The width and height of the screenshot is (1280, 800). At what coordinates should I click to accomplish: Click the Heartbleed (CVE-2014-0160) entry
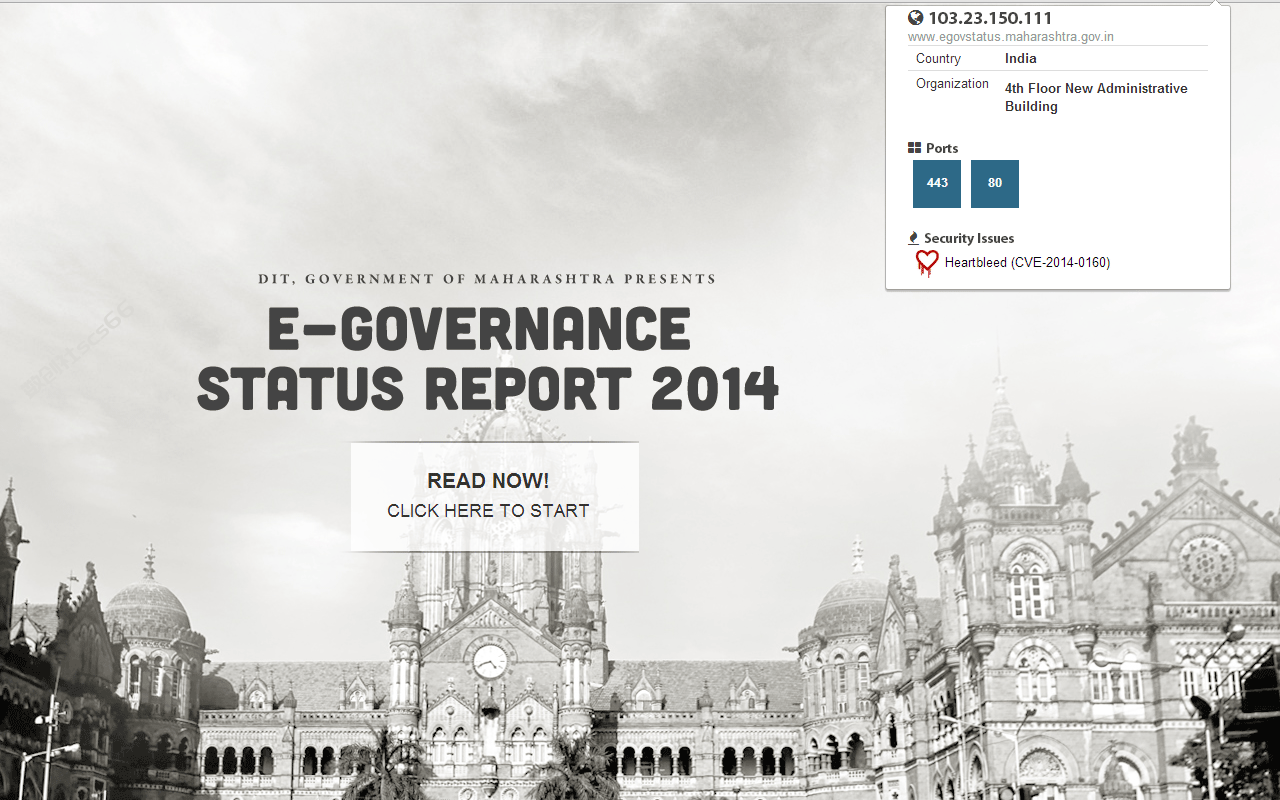click(1027, 263)
